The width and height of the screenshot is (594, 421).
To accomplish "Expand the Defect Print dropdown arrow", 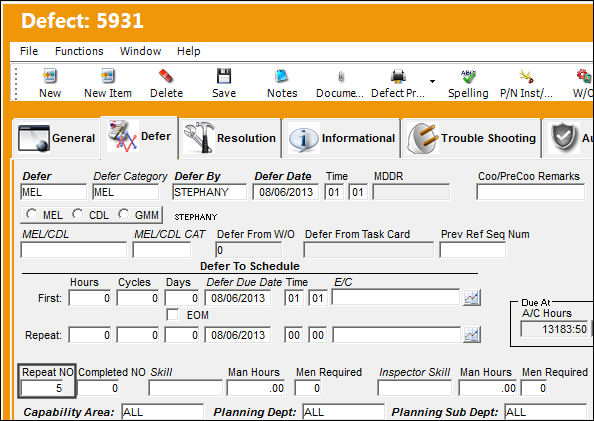I will pos(432,81).
